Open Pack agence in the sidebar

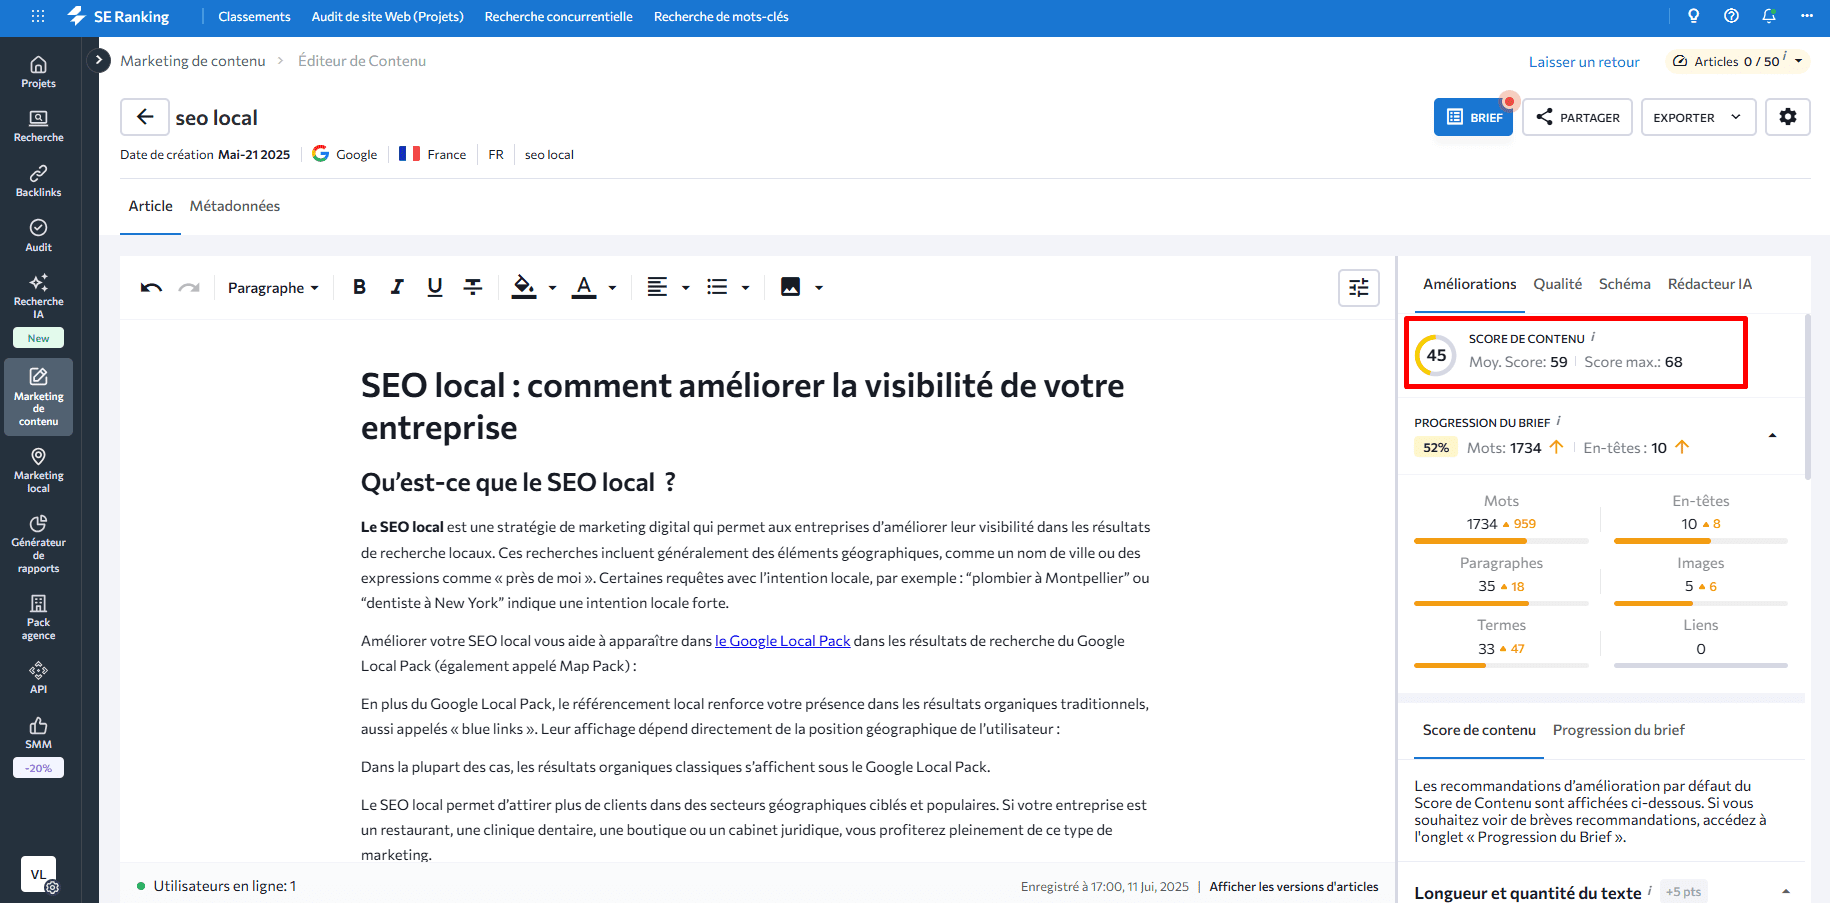[38, 617]
